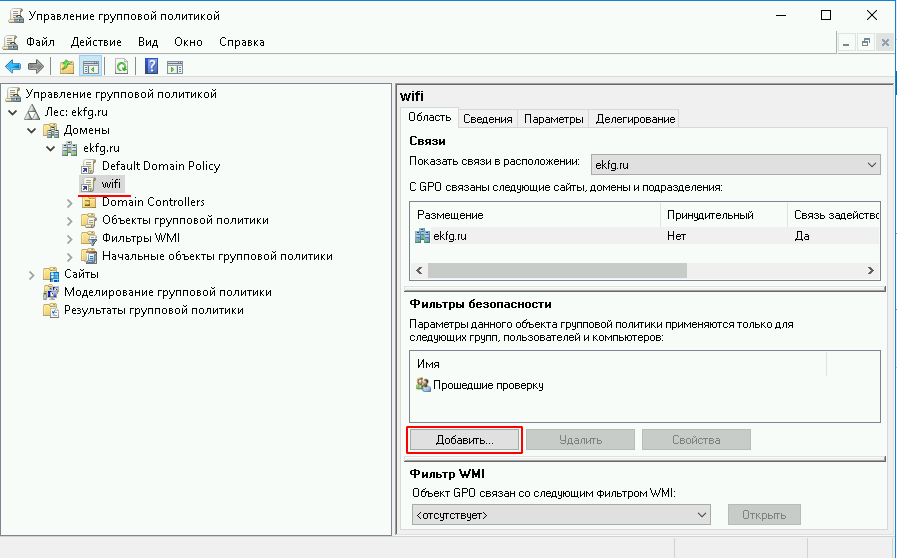Expand the Domain Controllers folder
897x558 pixels.
point(70,202)
